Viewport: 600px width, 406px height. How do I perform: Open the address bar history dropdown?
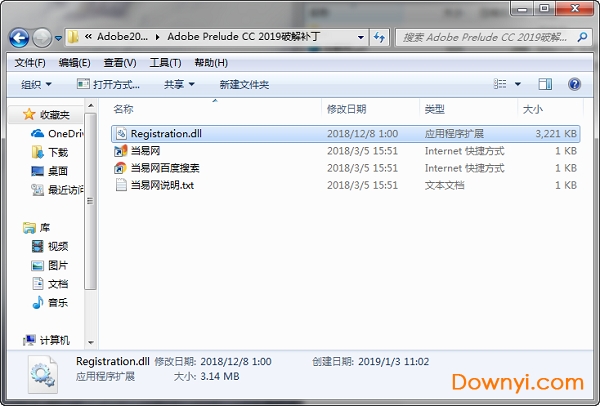[360, 38]
